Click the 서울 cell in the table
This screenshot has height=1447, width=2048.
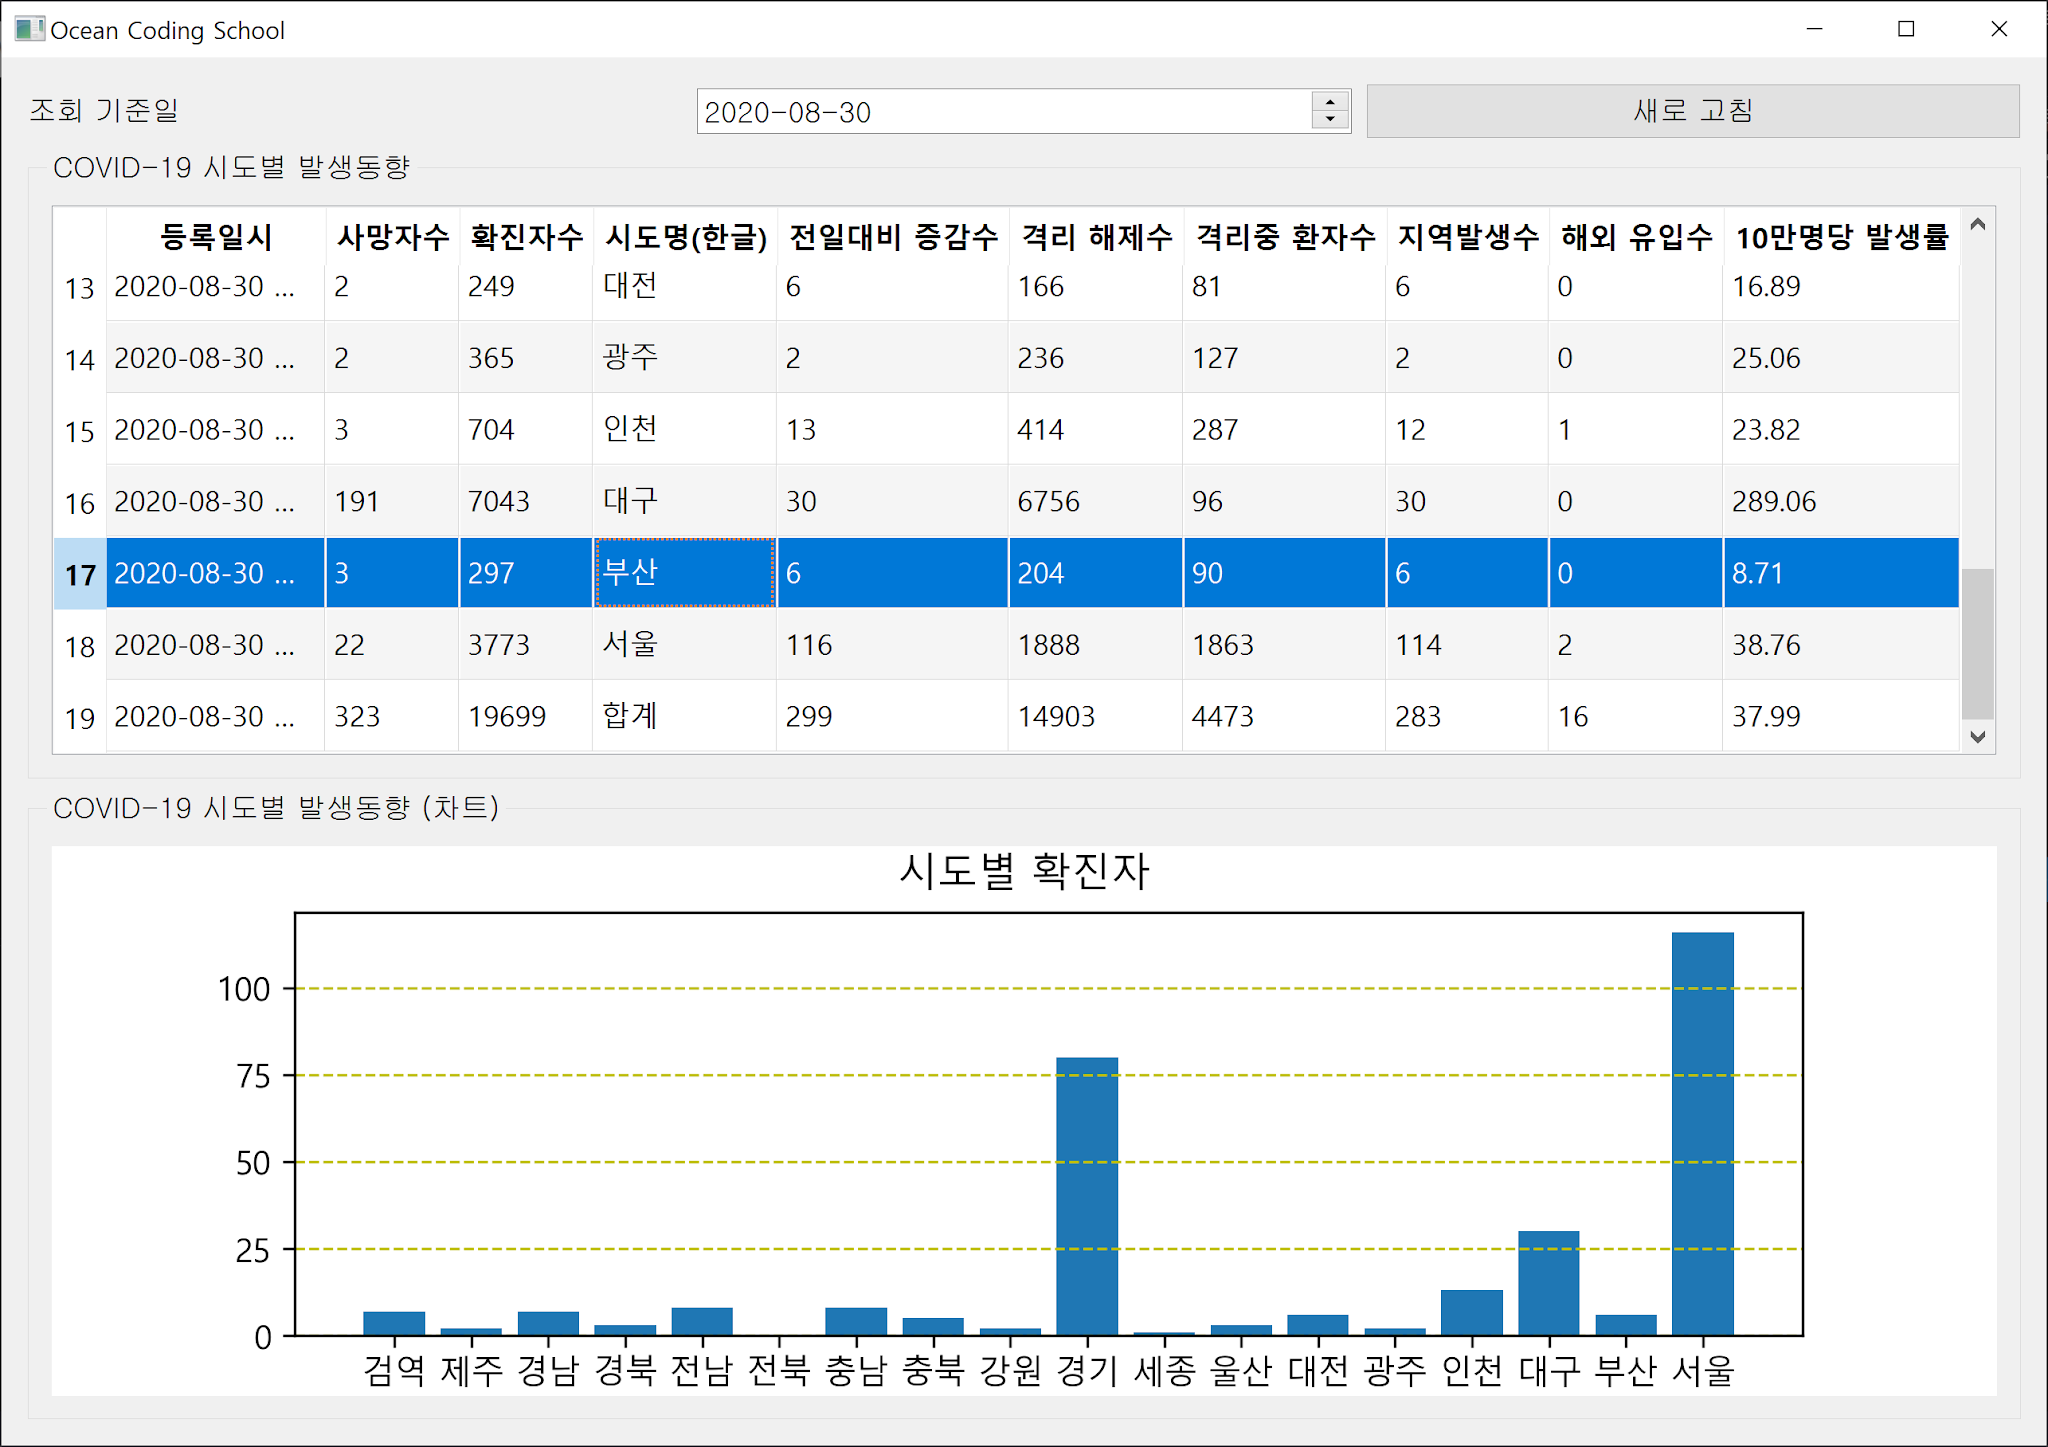point(685,645)
